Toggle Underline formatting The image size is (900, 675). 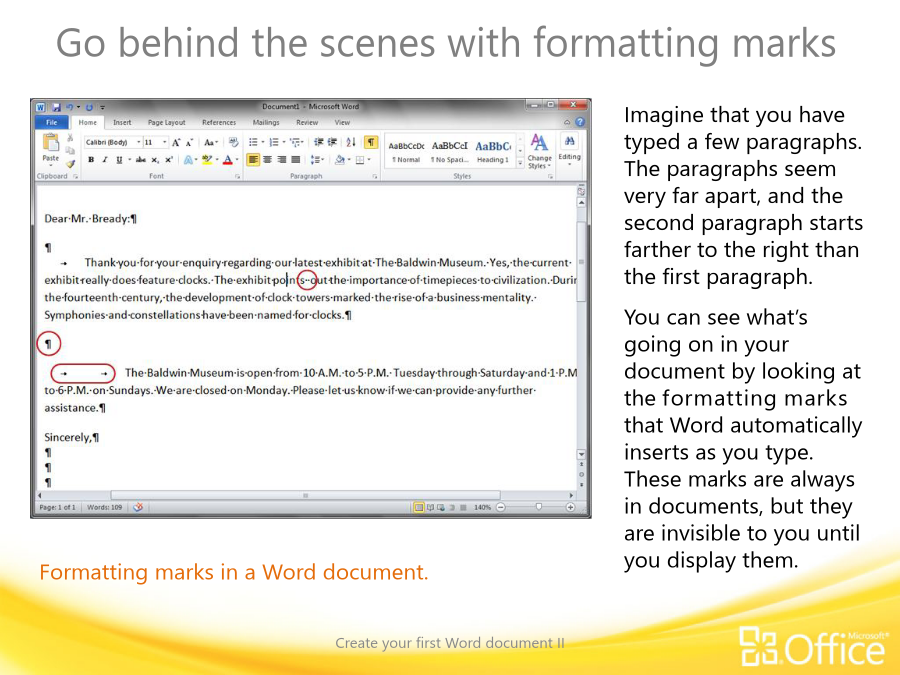click(x=119, y=160)
